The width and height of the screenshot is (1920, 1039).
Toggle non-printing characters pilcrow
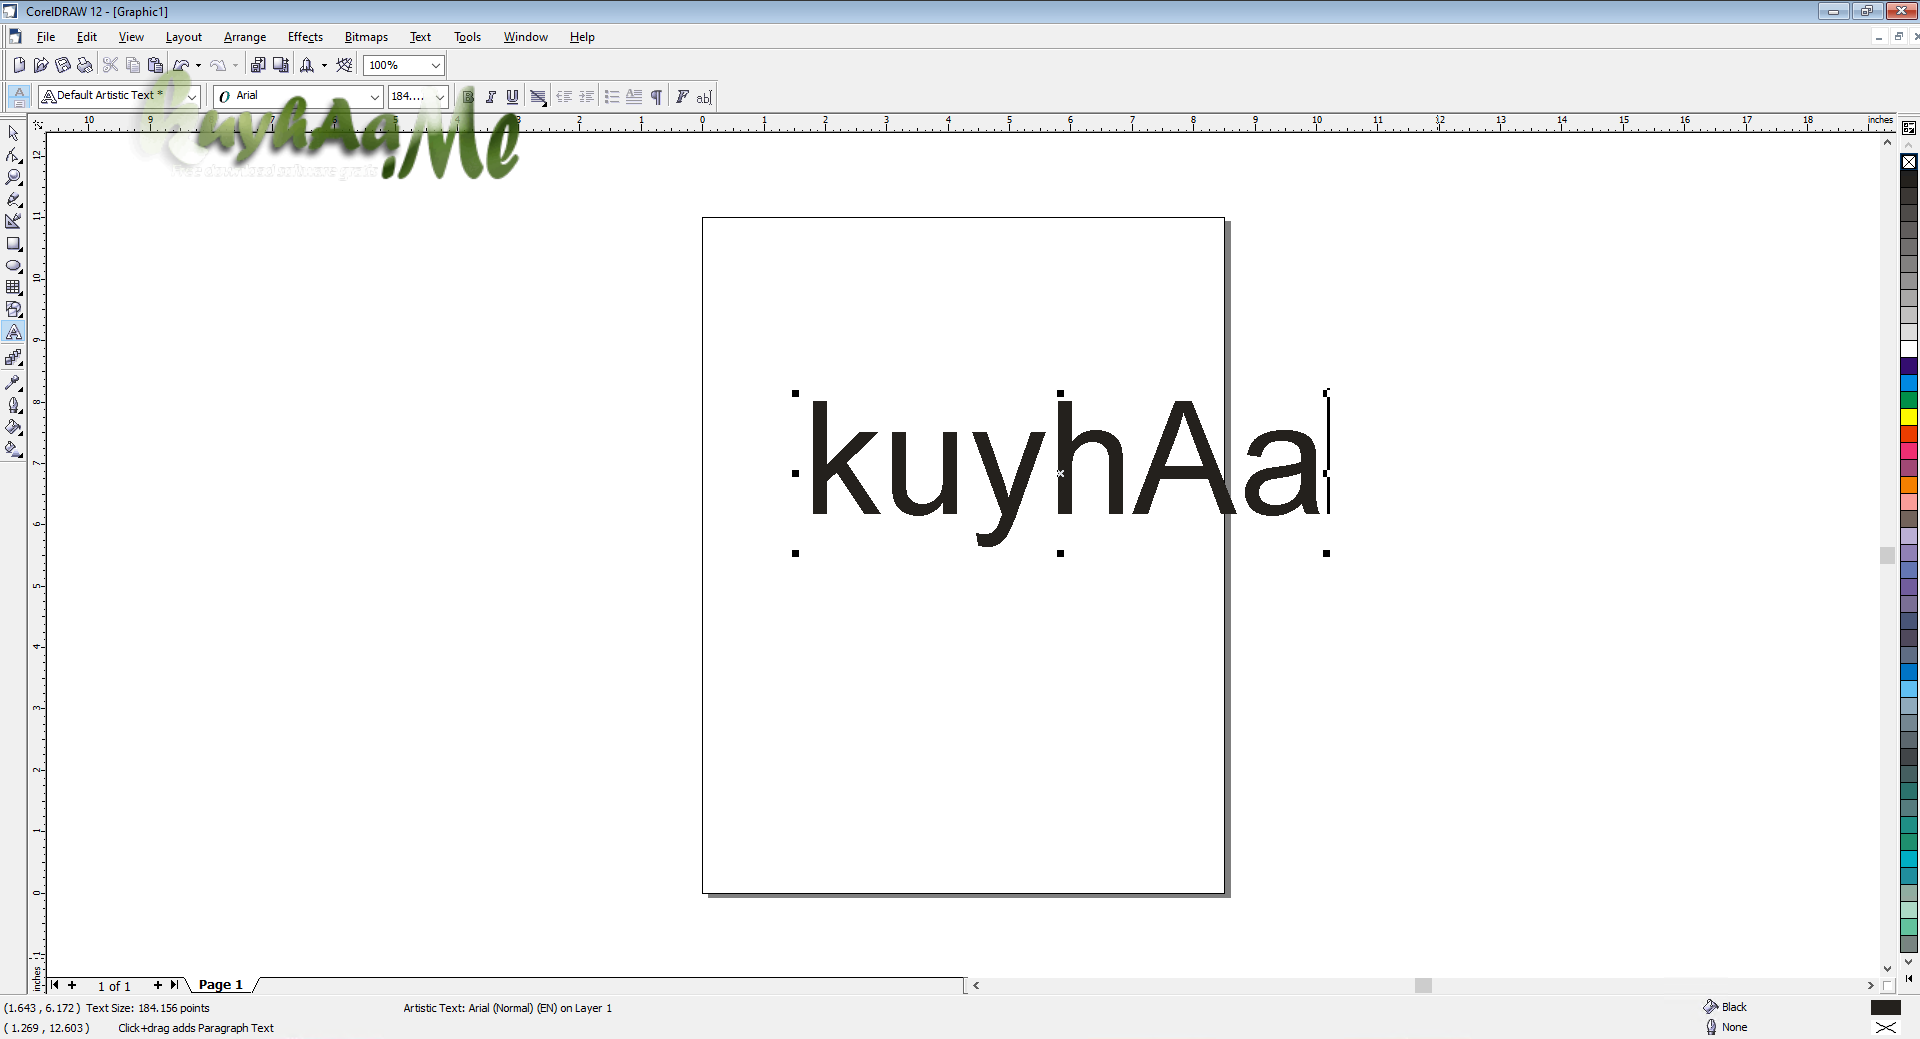click(x=656, y=97)
